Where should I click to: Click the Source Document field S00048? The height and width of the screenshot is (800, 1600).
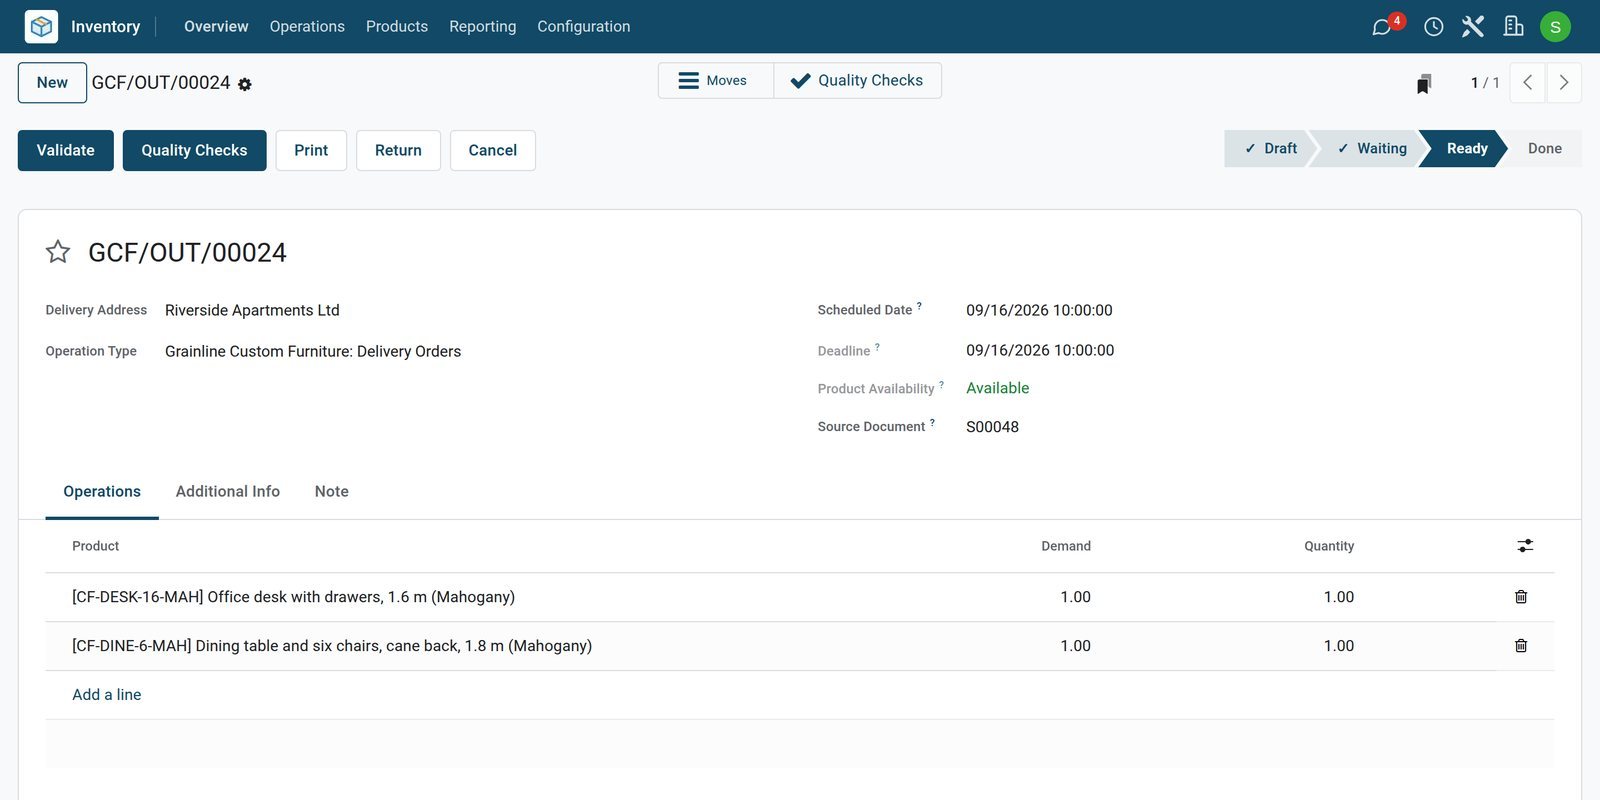coord(992,427)
